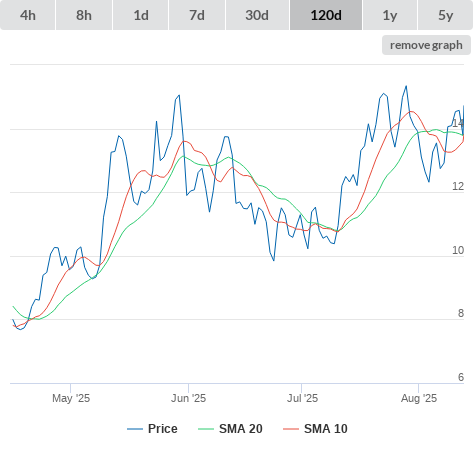Toggle SMA 20 line visibility
Image resolution: width=474 pixels, height=455 pixels.
pos(241,429)
